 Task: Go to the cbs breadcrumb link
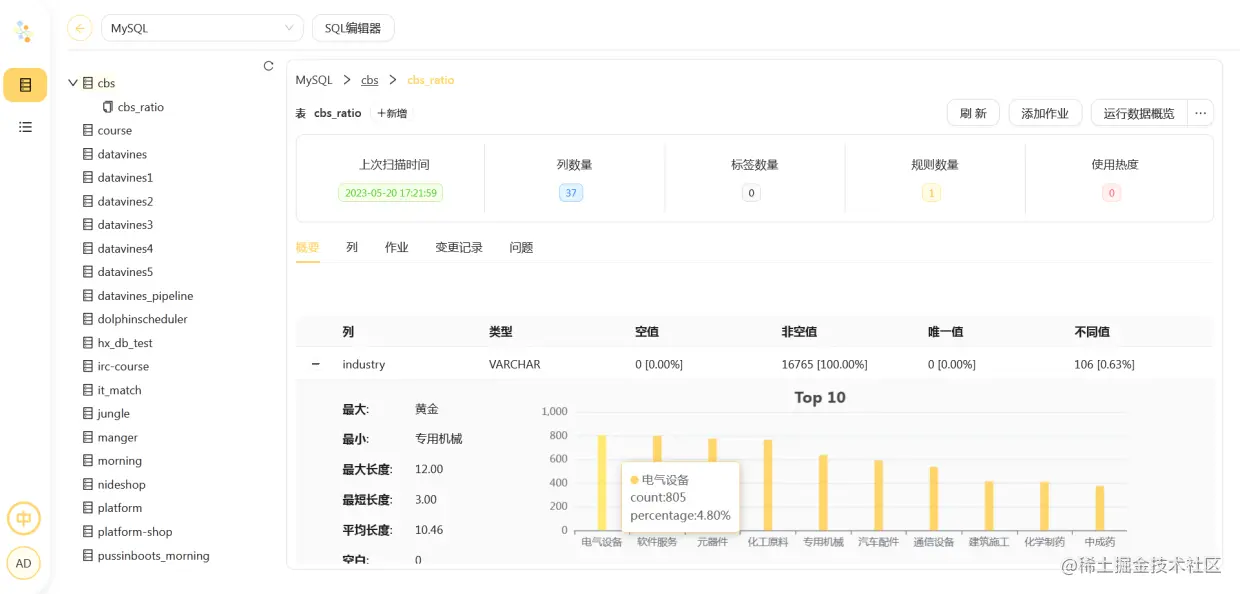pyautogui.click(x=370, y=80)
